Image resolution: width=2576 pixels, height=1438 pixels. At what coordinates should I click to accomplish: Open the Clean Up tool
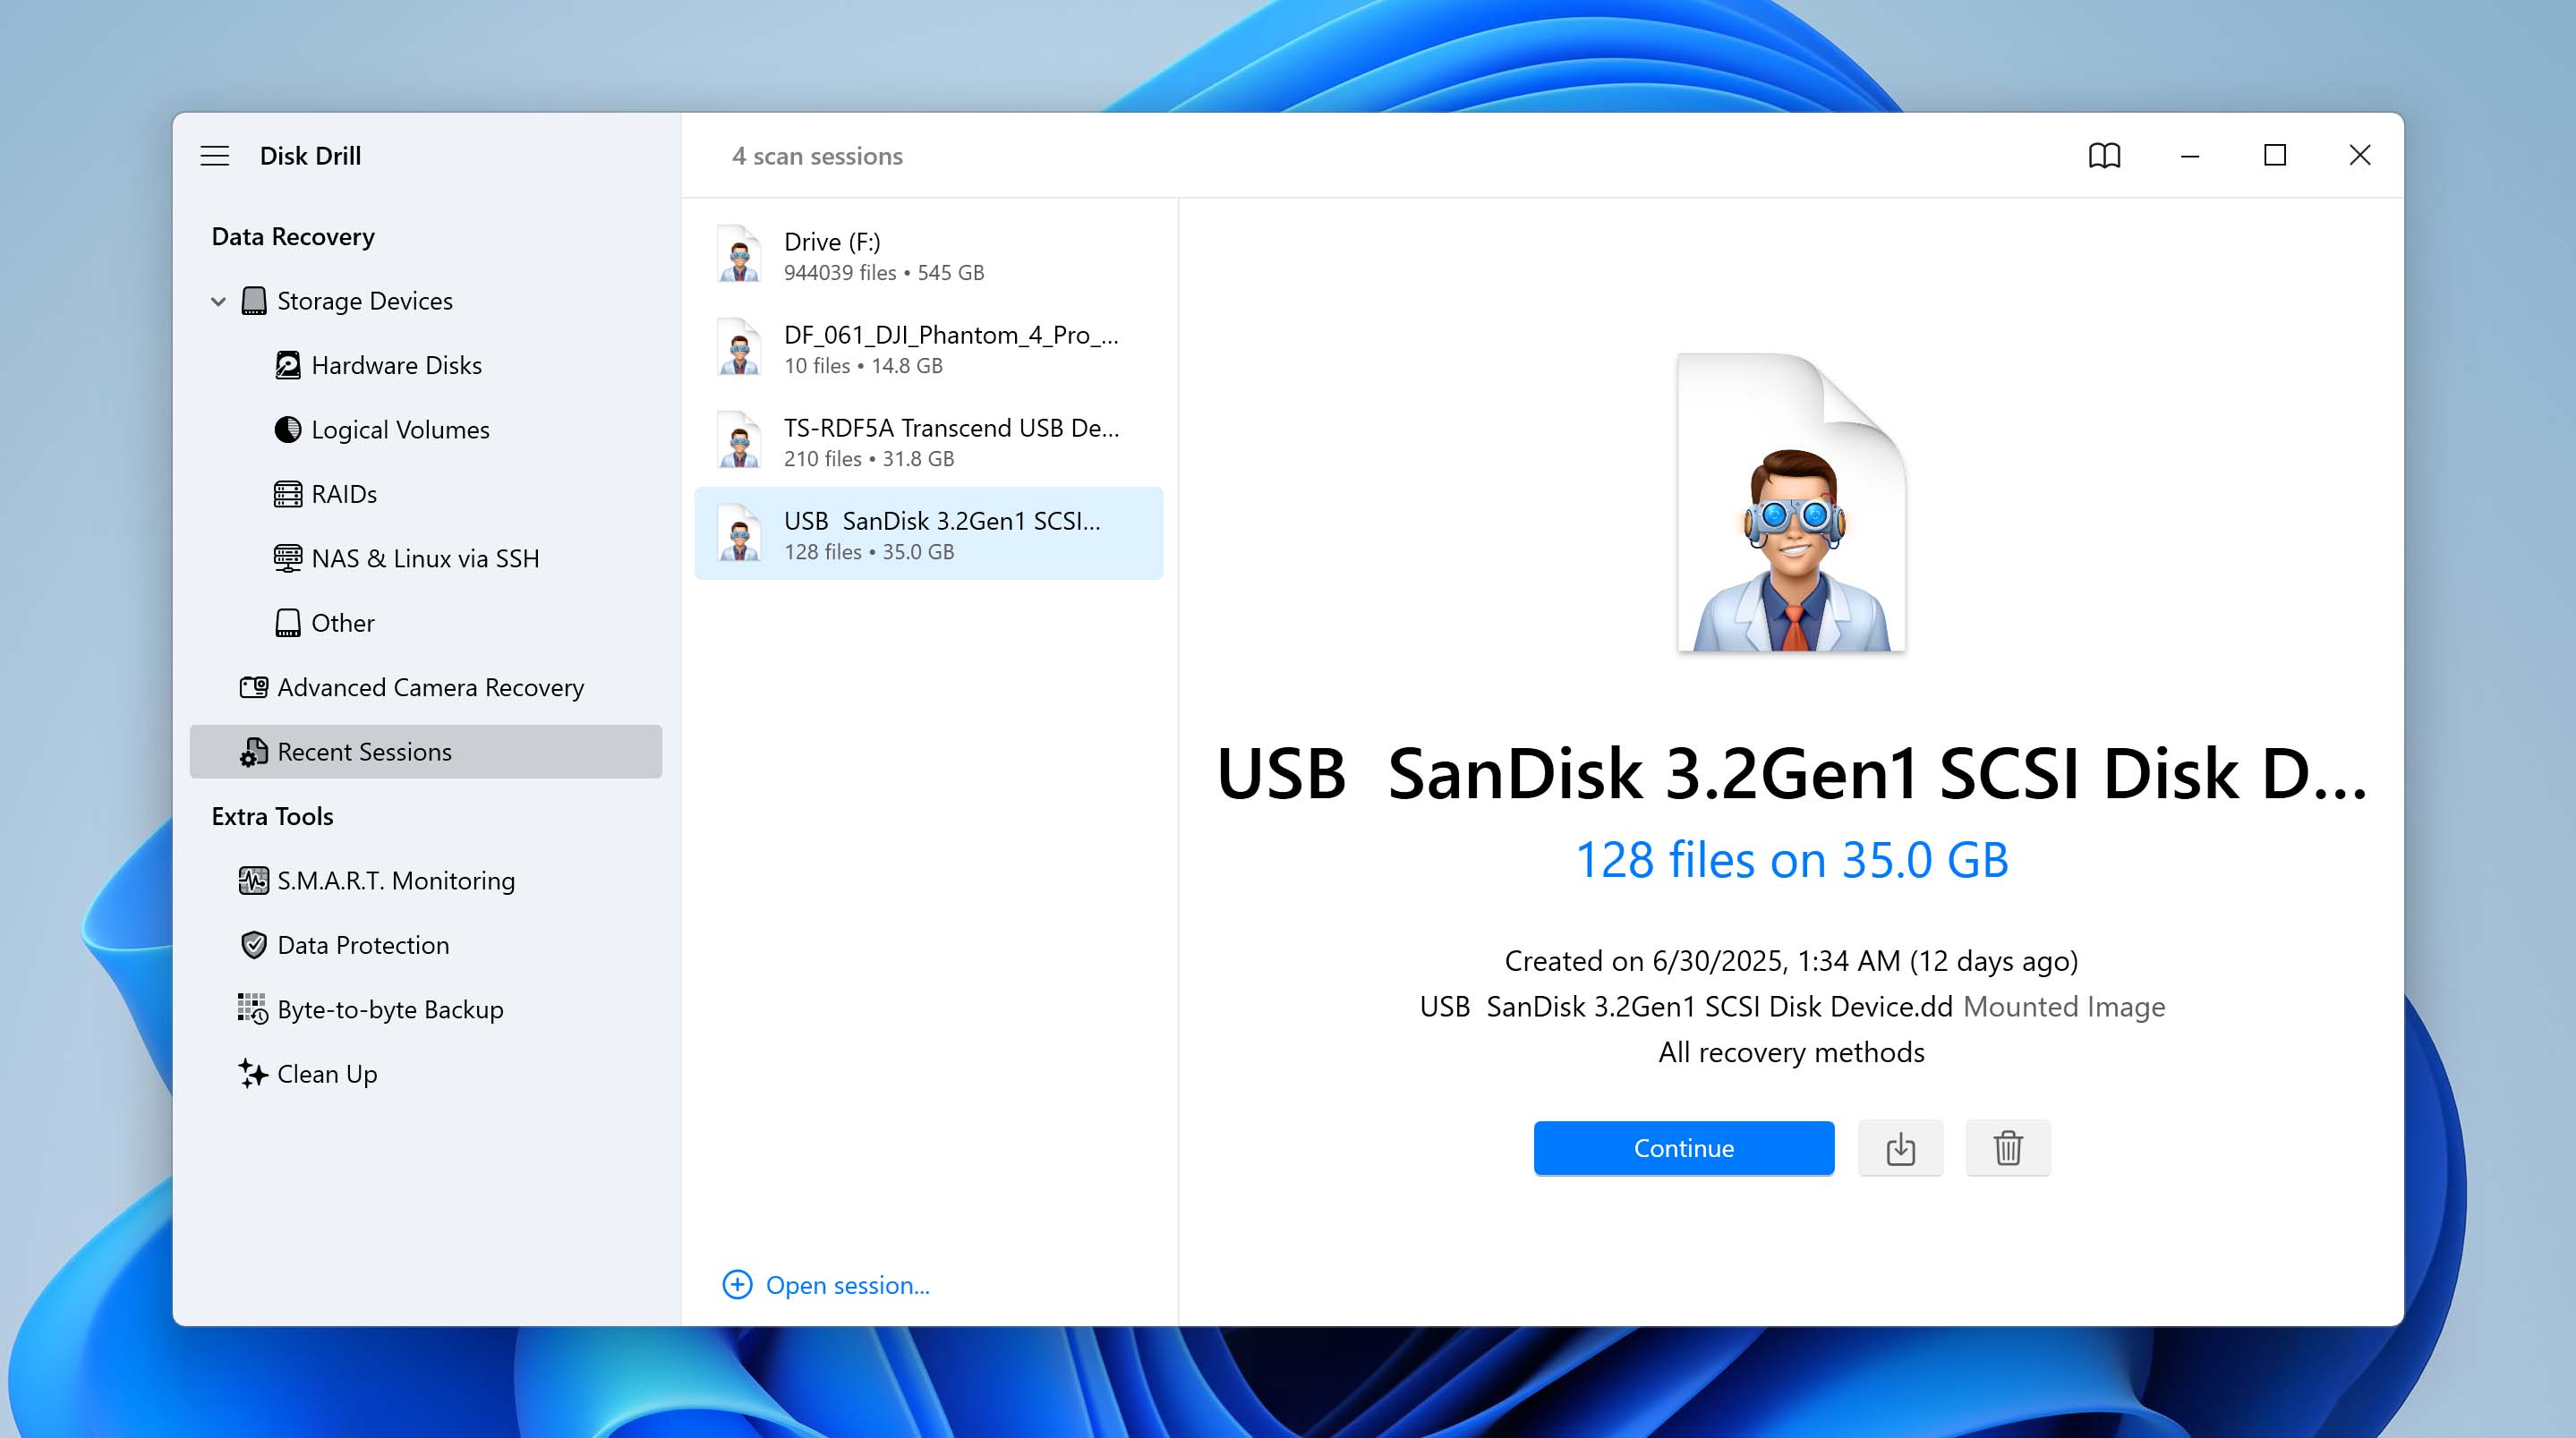[x=327, y=1074]
